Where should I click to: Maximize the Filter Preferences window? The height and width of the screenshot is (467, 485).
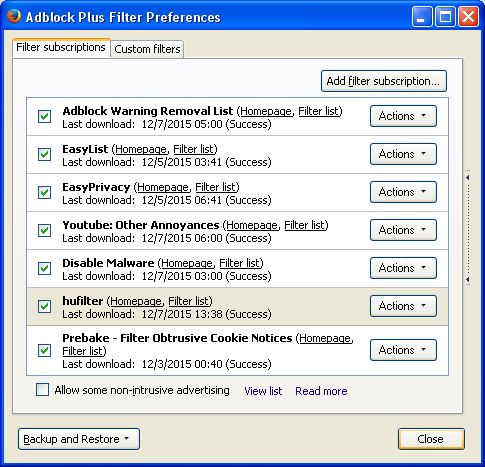tap(445, 16)
